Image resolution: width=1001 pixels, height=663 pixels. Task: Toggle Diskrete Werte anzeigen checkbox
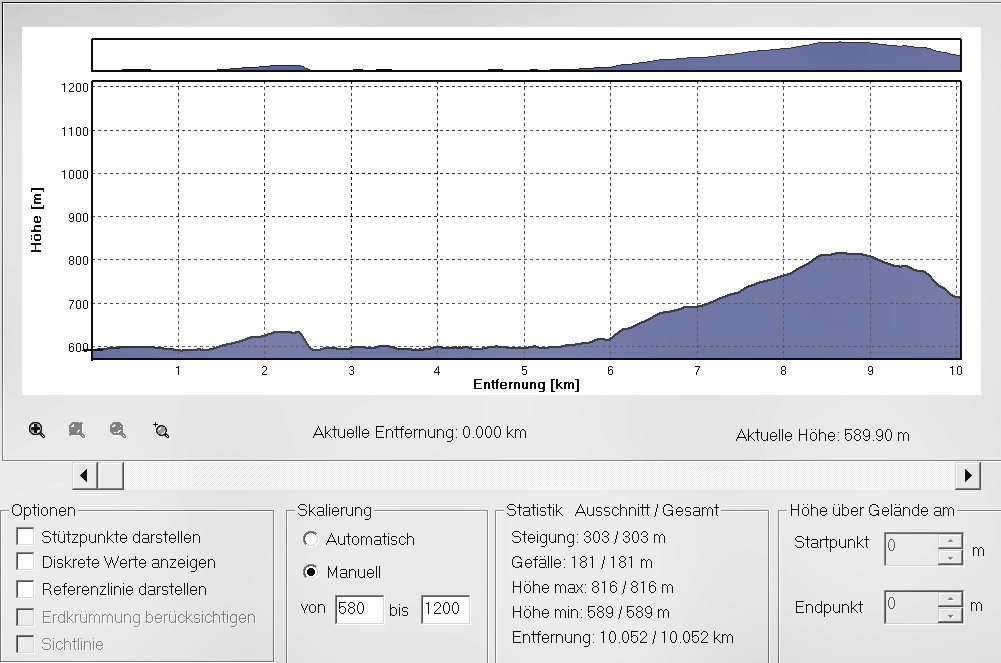pyautogui.click(x=26, y=563)
